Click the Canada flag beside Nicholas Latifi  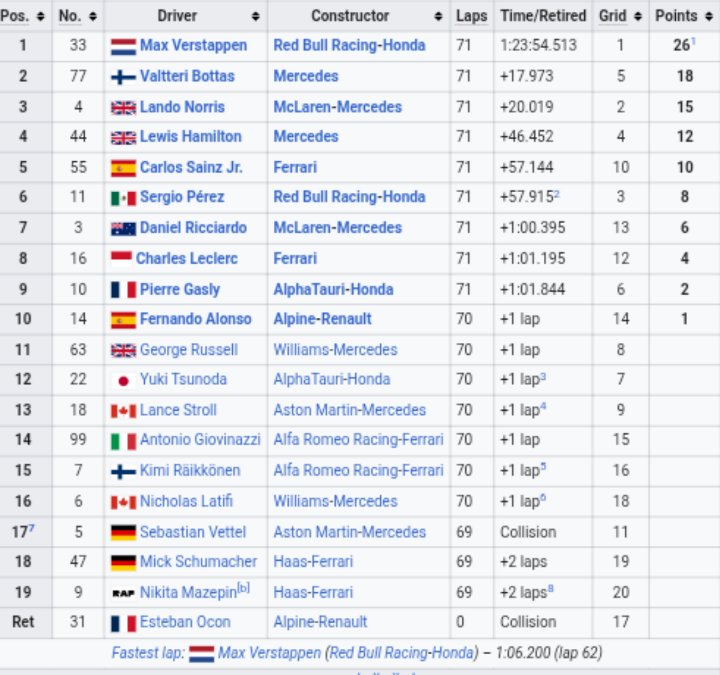(x=124, y=502)
